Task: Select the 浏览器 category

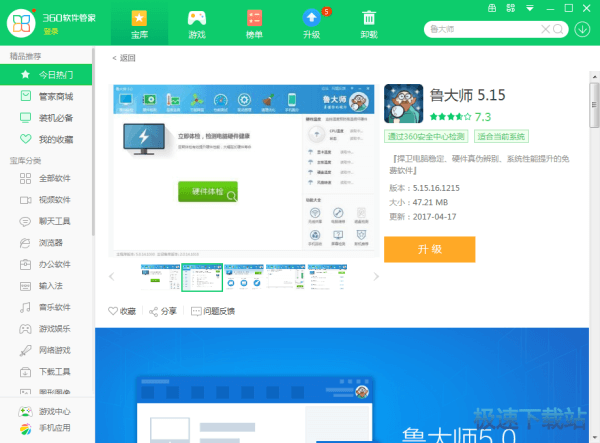Action: coord(46,243)
